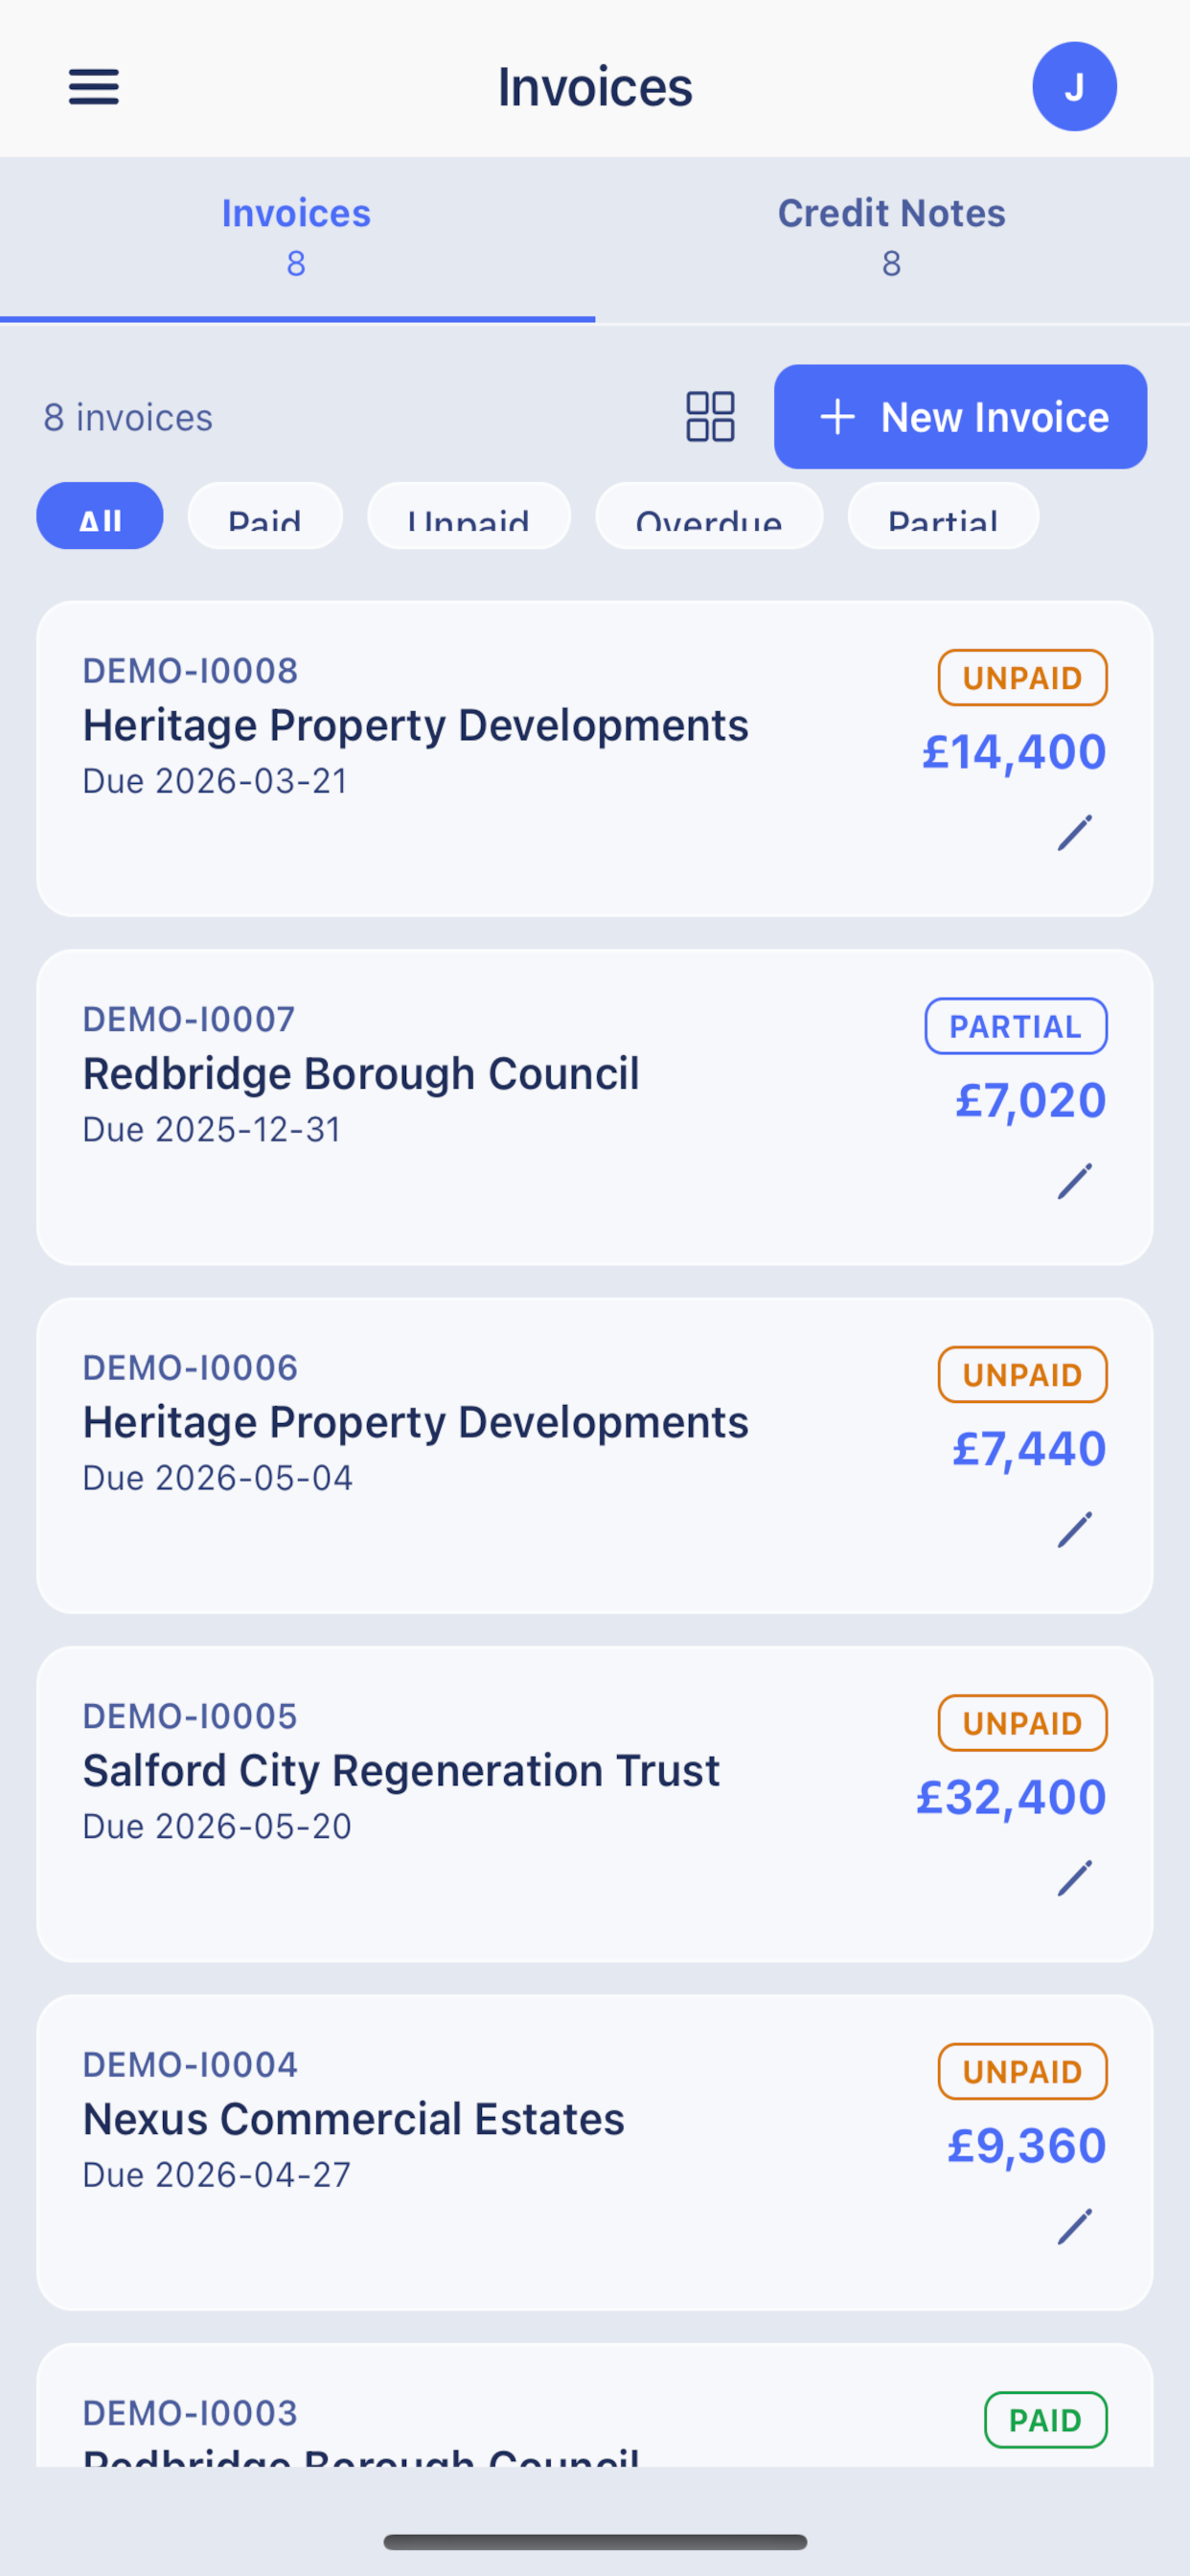This screenshot has width=1190, height=2576.
Task: Filter invoices by Partial chip
Action: pyautogui.click(x=943, y=516)
